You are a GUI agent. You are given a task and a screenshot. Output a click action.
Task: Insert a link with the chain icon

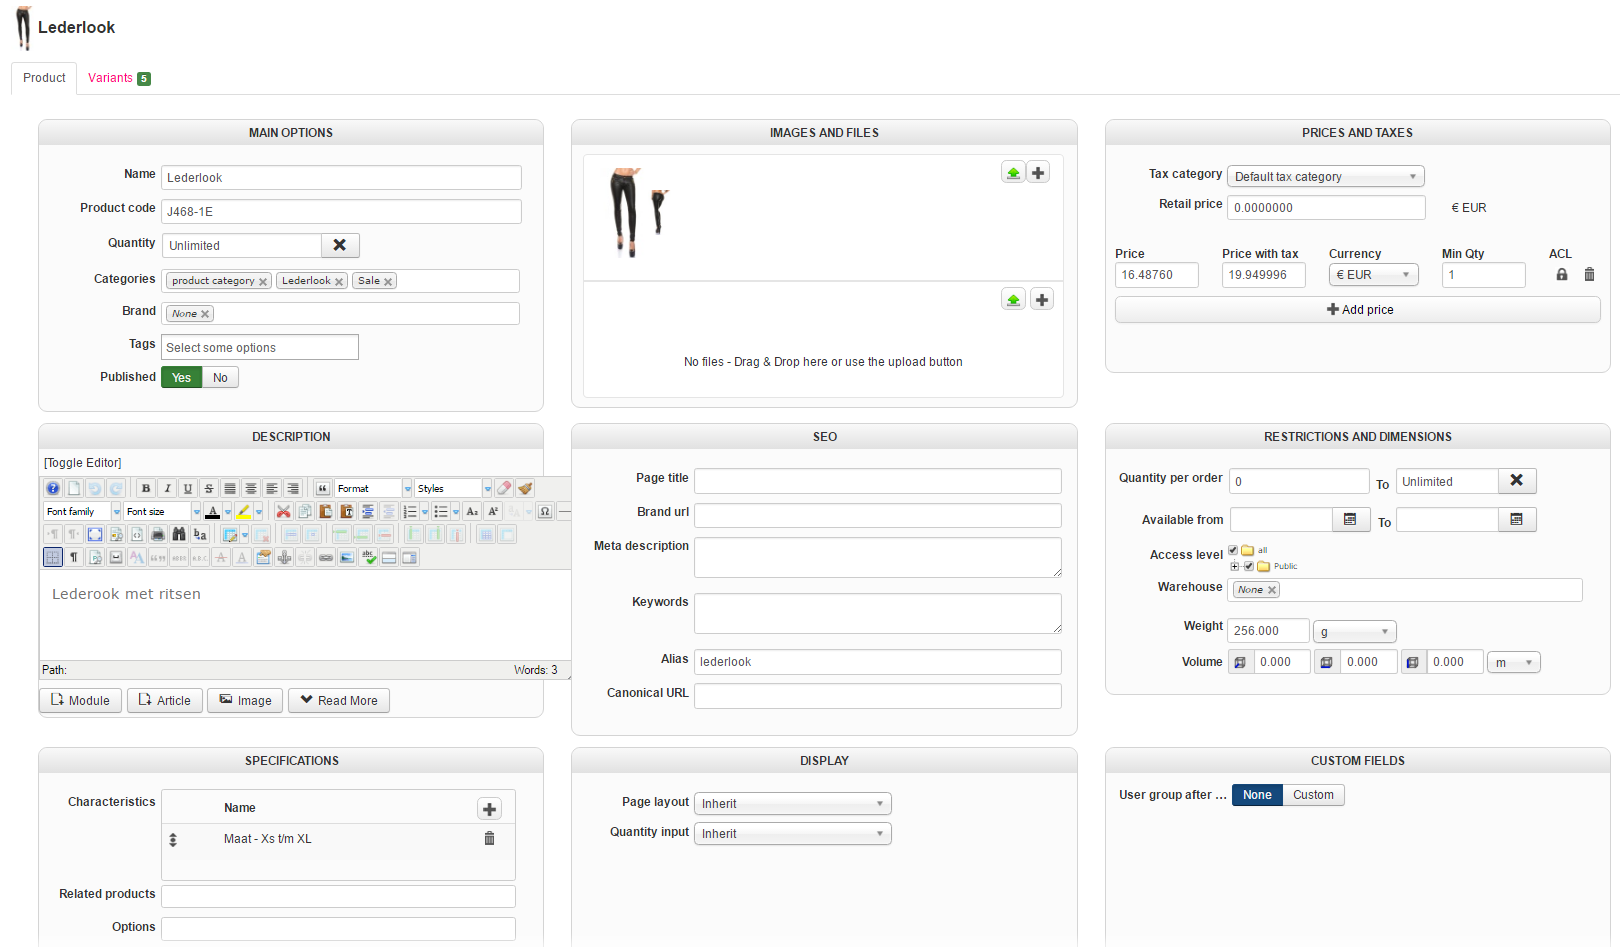[x=326, y=557]
